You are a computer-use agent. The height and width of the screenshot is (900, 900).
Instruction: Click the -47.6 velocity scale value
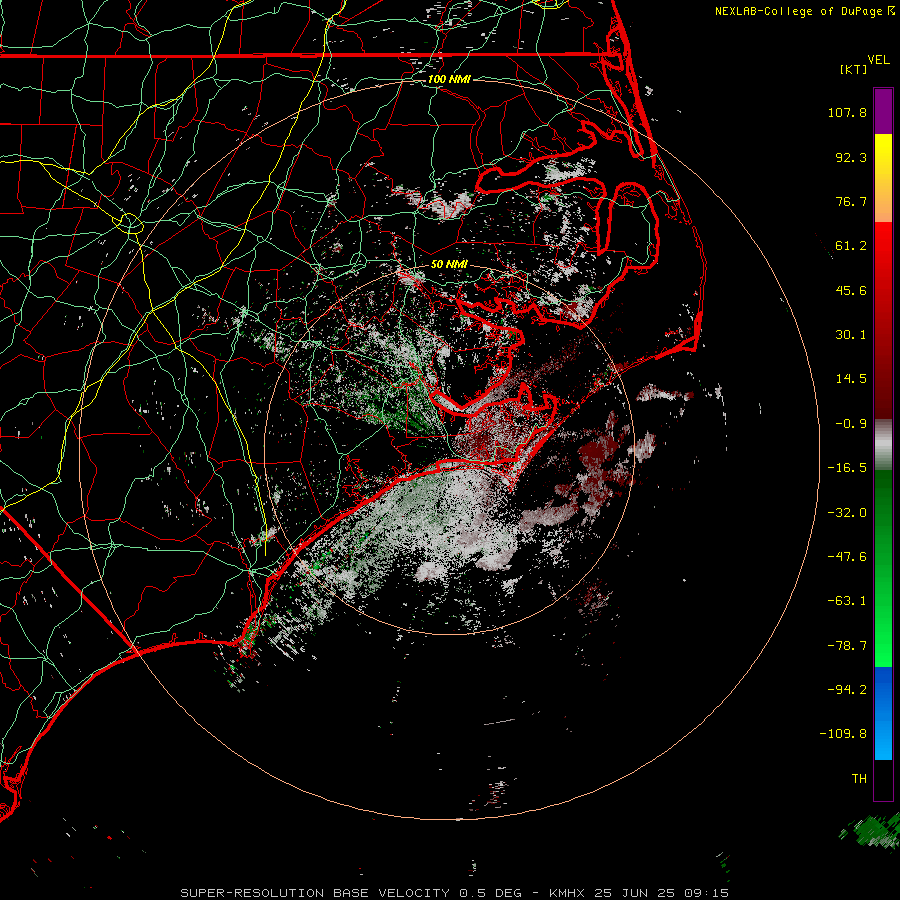[x=847, y=557]
